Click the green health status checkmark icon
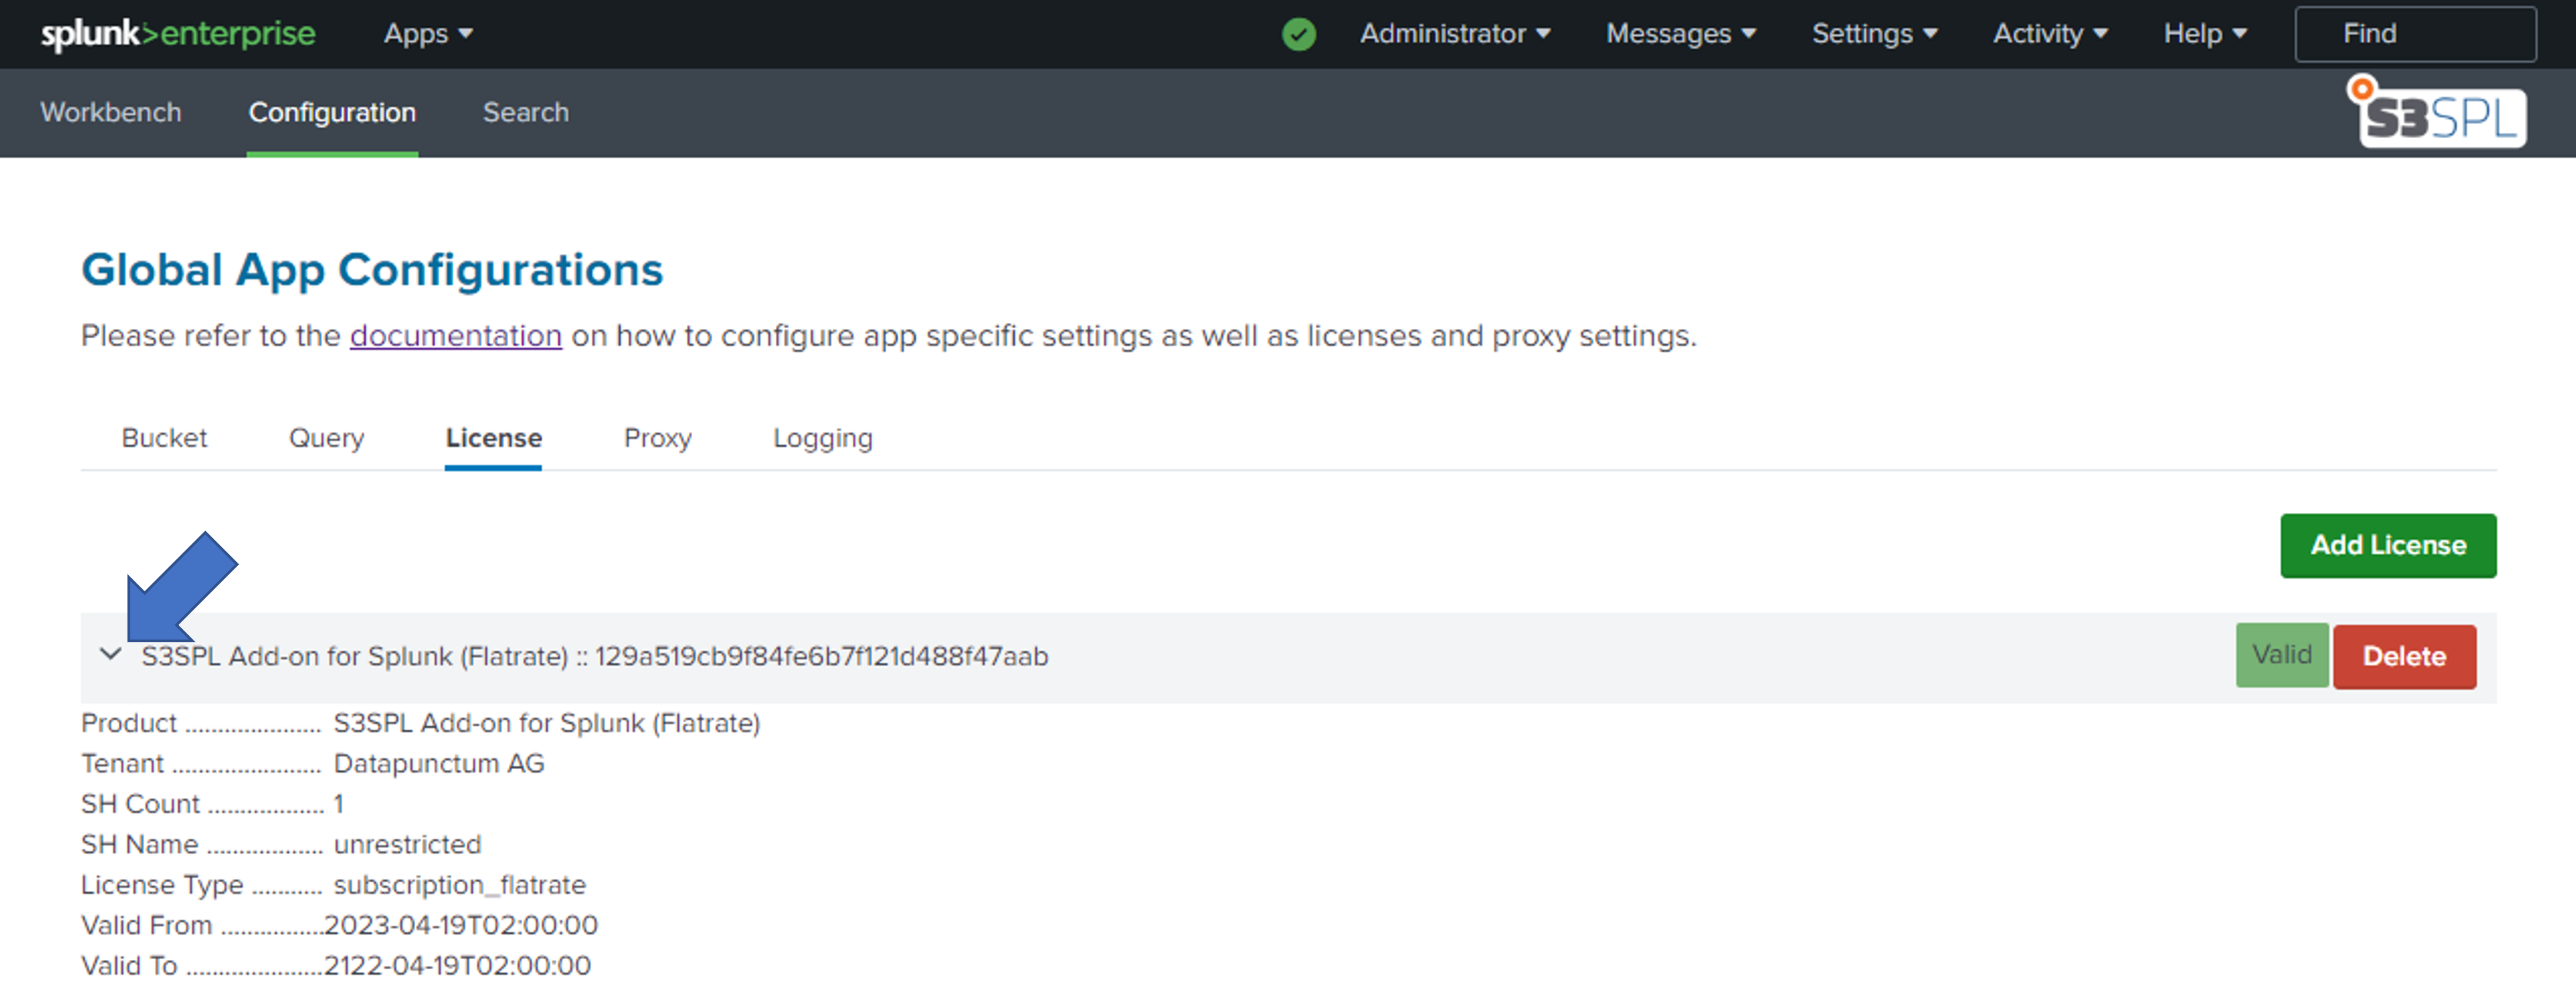Image resolution: width=2576 pixels, height=1001 pixels. click(1298, 34)
